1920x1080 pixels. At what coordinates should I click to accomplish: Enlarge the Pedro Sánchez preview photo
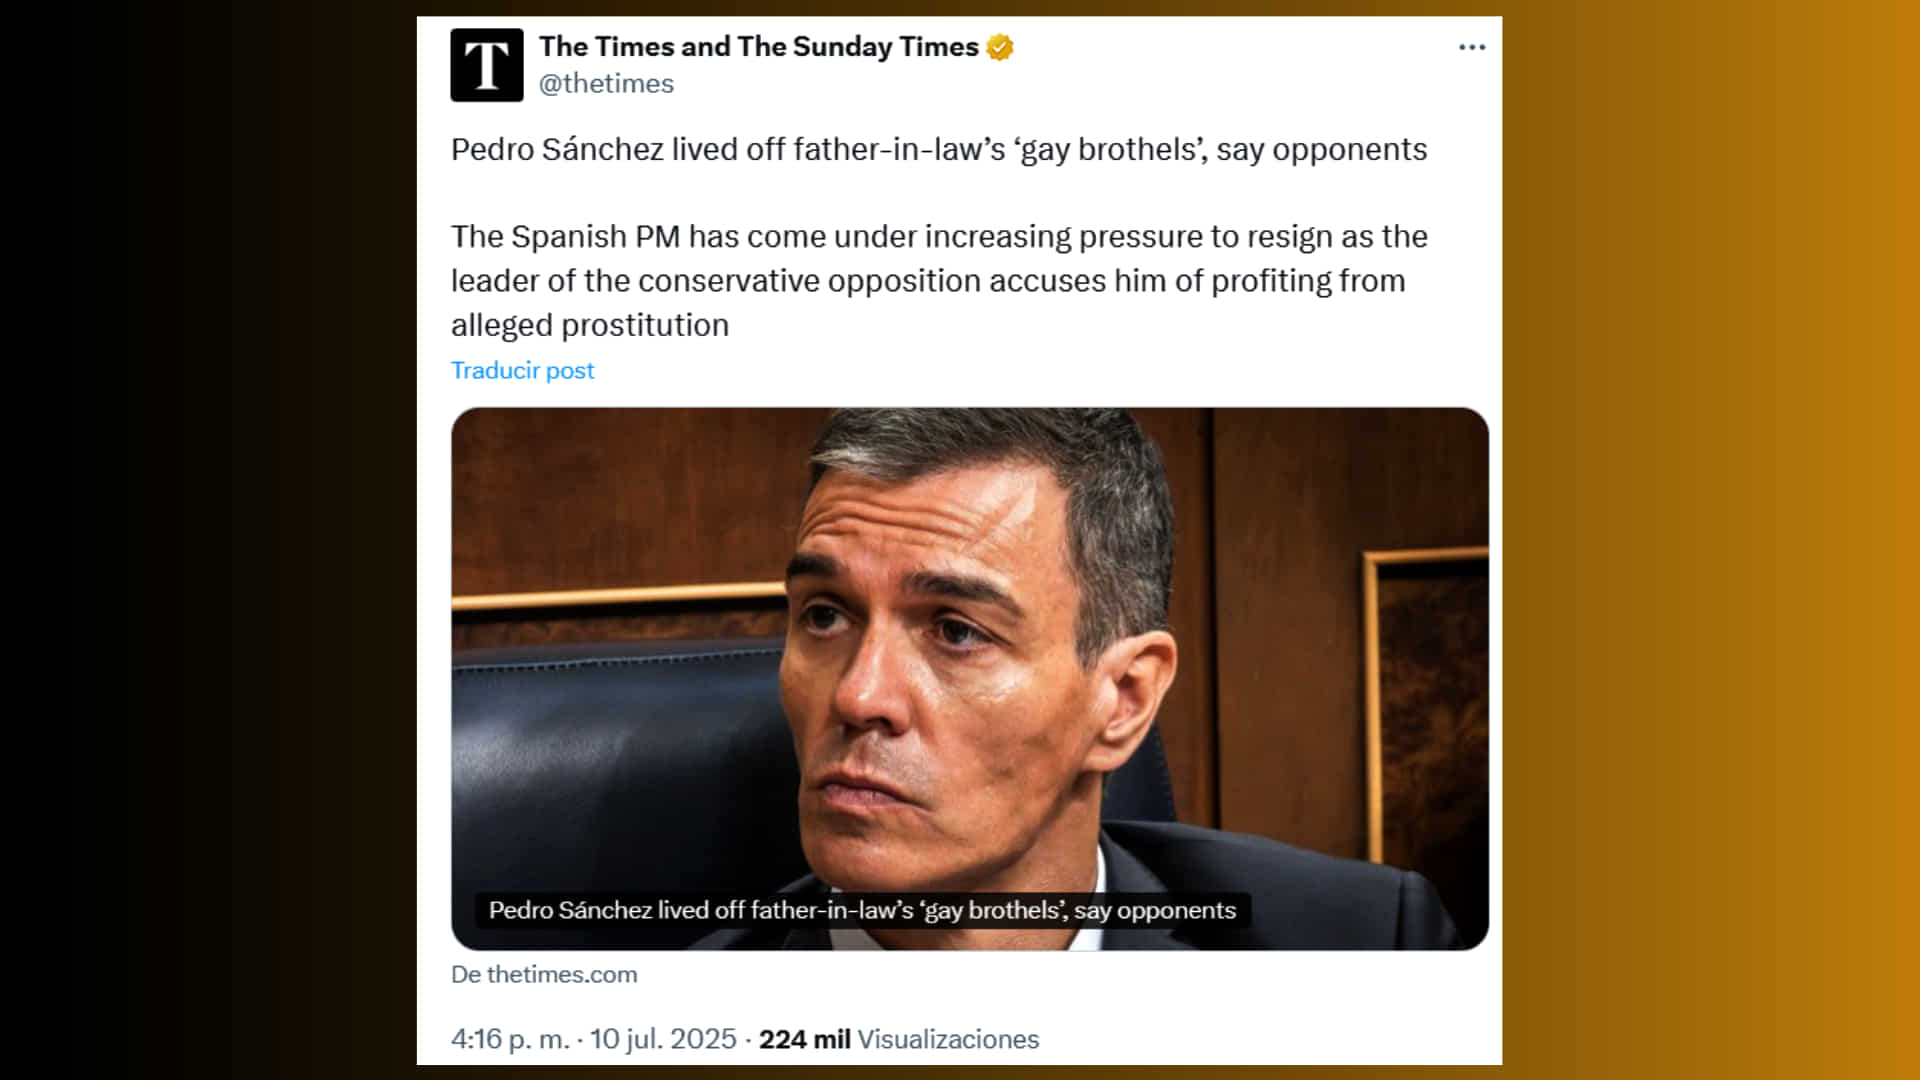(x=968, y=600)
